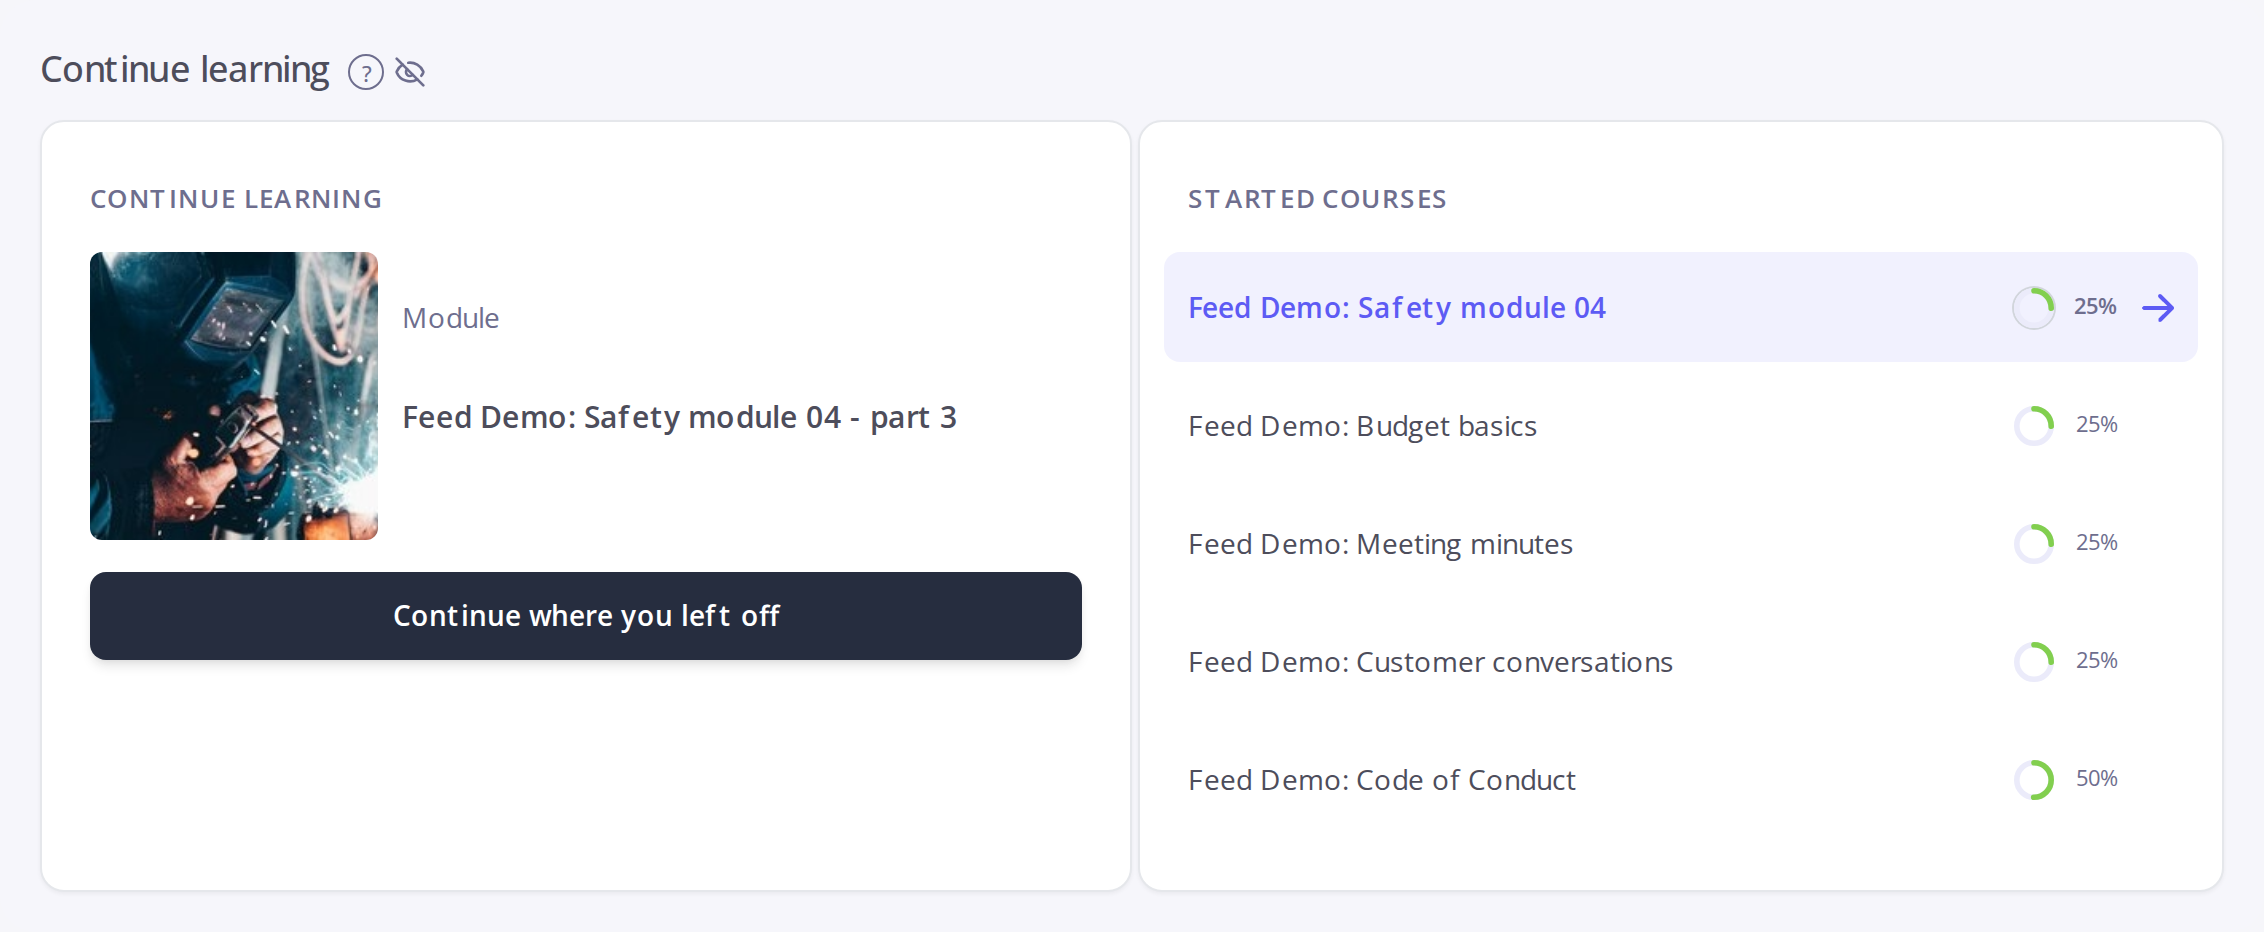Click the 50% label for Code of Conduct
This screenshot has width=2264, height=932.
click(x=2097, y=778)
